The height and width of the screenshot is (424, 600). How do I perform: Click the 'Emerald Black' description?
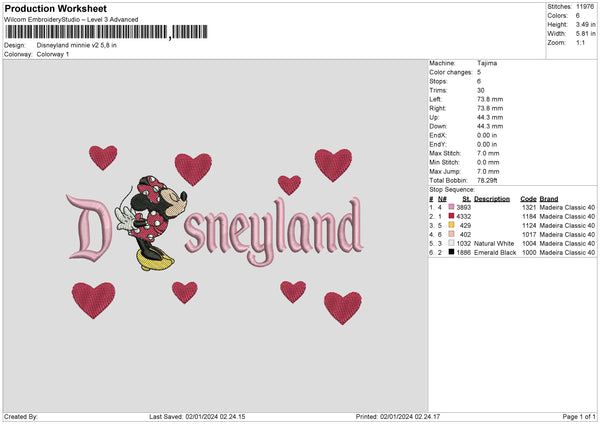point(495,253)
